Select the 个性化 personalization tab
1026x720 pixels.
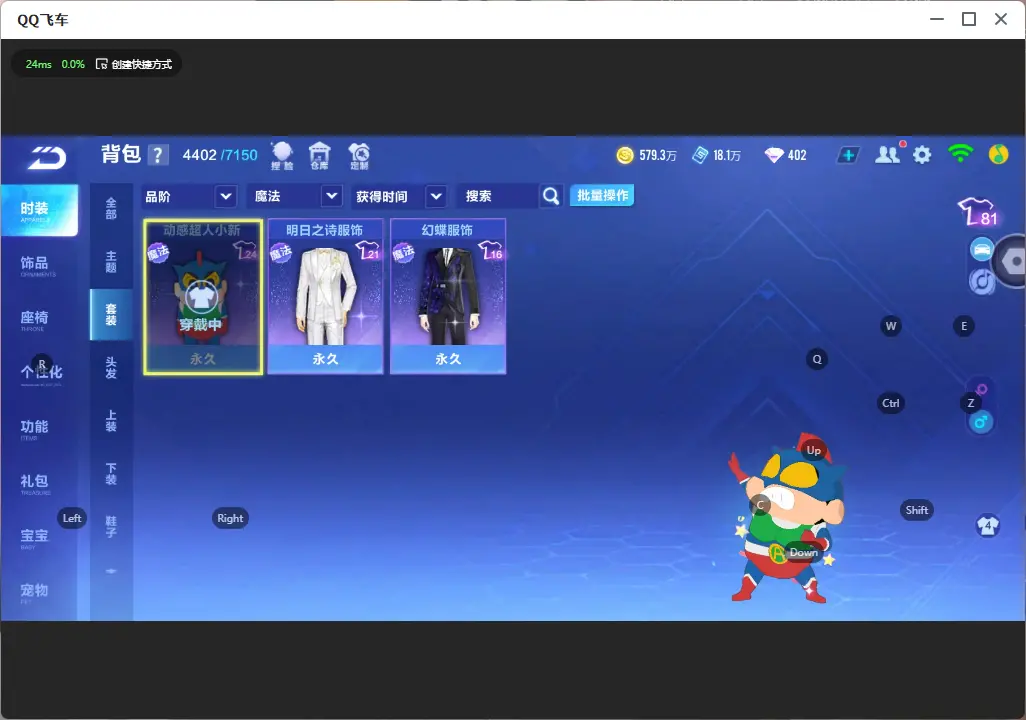tap(41, 374)
